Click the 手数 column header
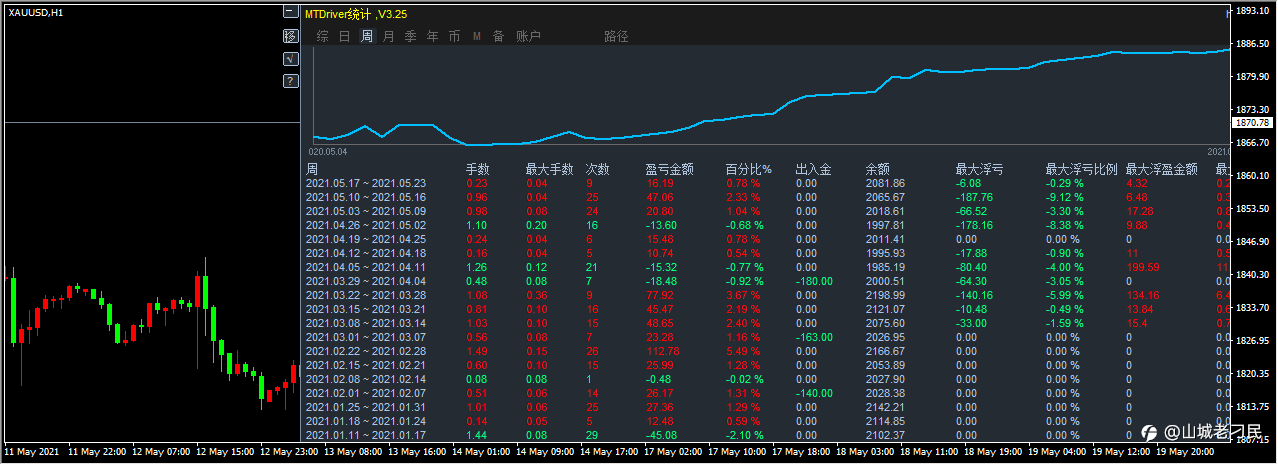 tap(478, 170)
